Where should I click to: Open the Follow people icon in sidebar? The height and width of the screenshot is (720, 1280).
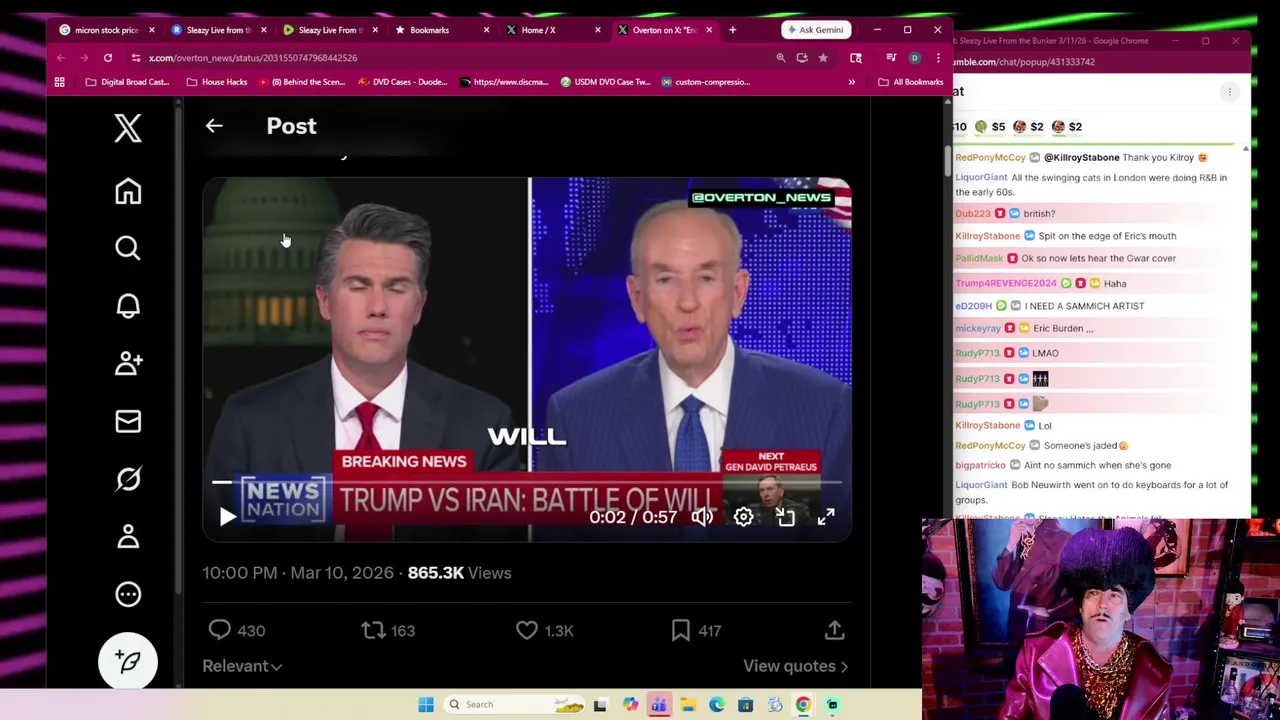coord(128,363)
